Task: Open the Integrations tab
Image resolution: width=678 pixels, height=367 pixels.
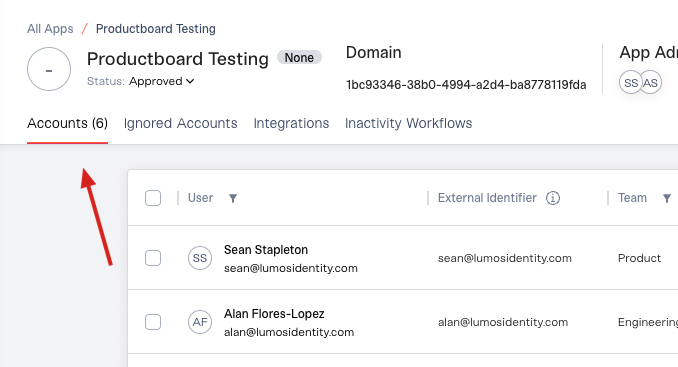Action: pos(291,124)
